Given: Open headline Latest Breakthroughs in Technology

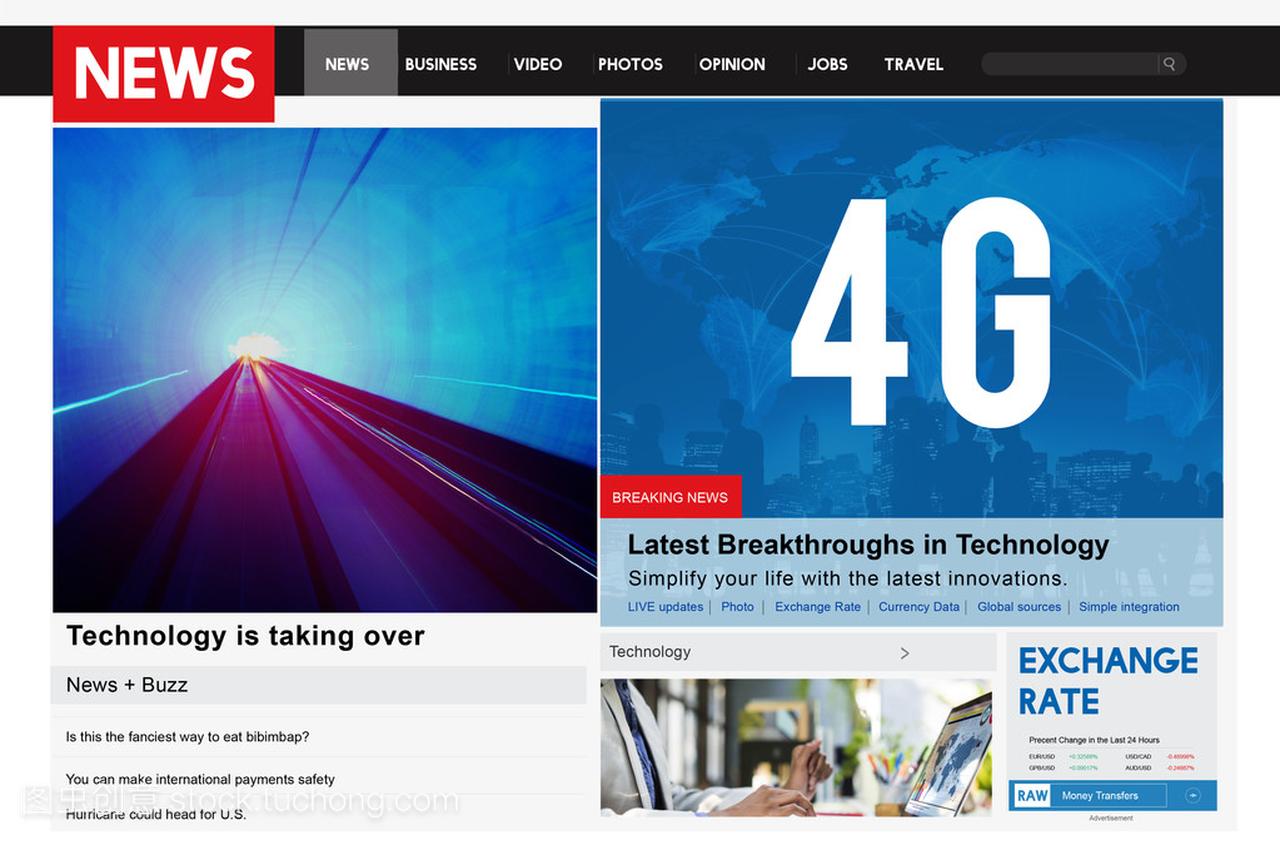Looking at the screenshot, I should click(x=868, y=545).
